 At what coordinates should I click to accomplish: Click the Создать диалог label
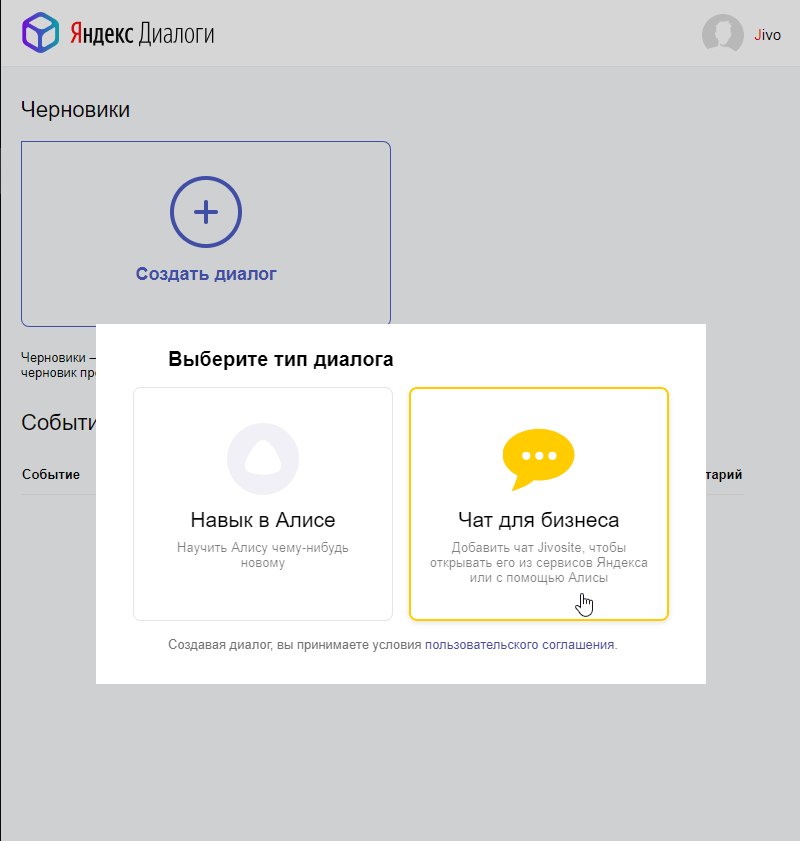pyautogui.click(x=206, y=274)
